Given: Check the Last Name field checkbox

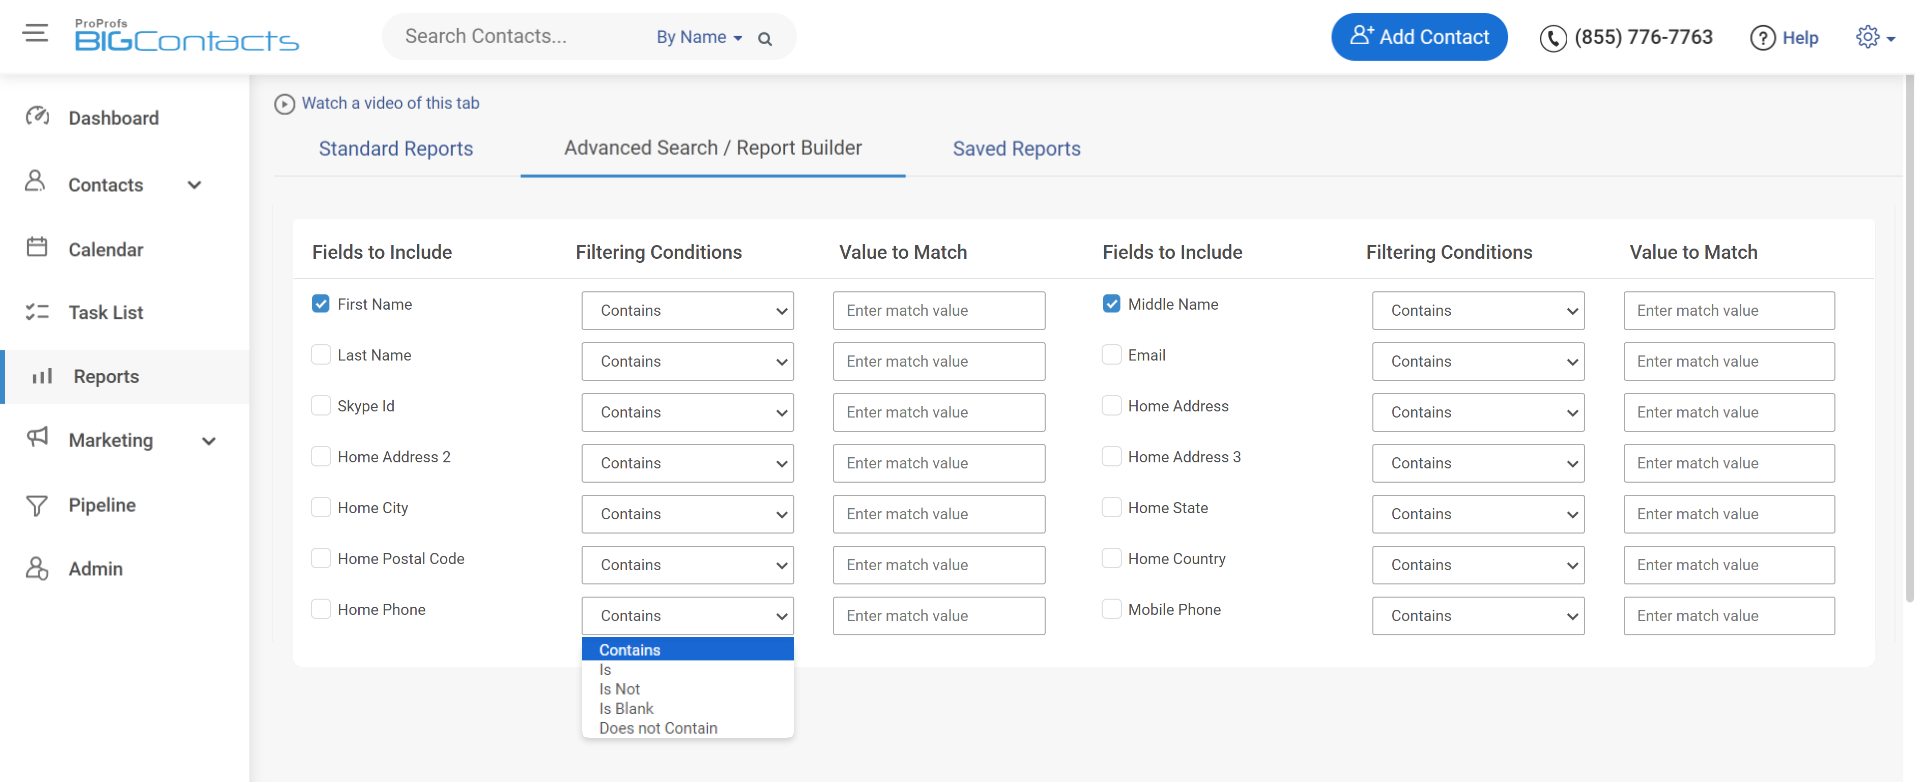Looking at the screenshot, I should [321, 355].
